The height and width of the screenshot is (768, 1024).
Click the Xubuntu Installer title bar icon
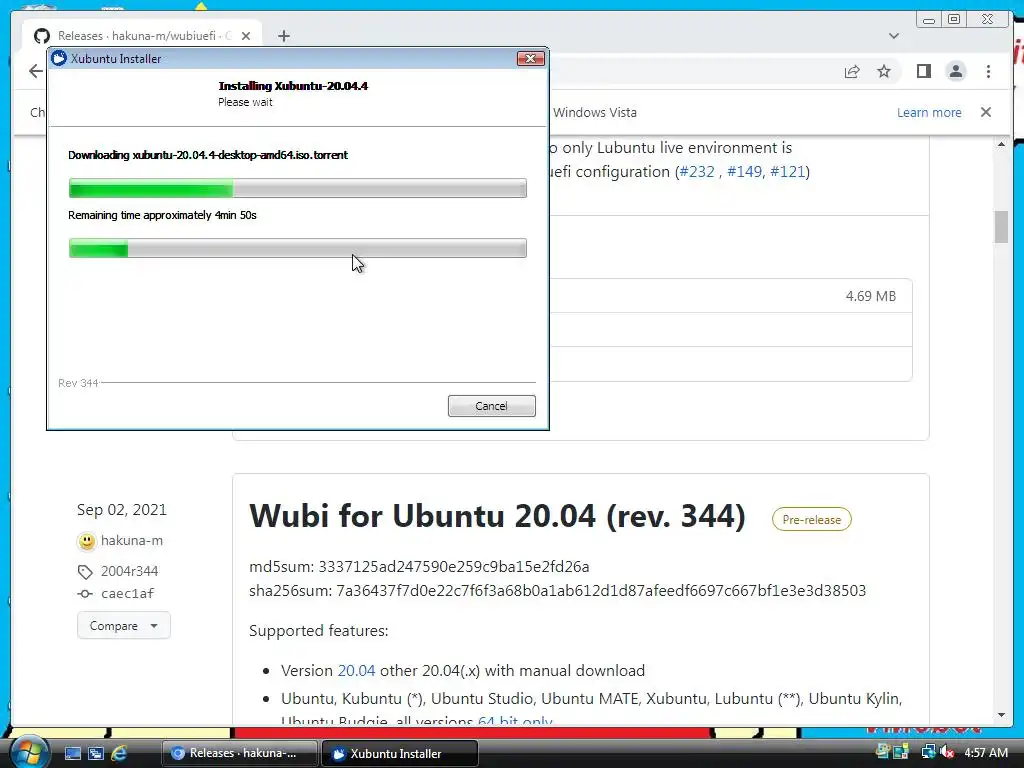pyautogui.click(x=59, y=58)
